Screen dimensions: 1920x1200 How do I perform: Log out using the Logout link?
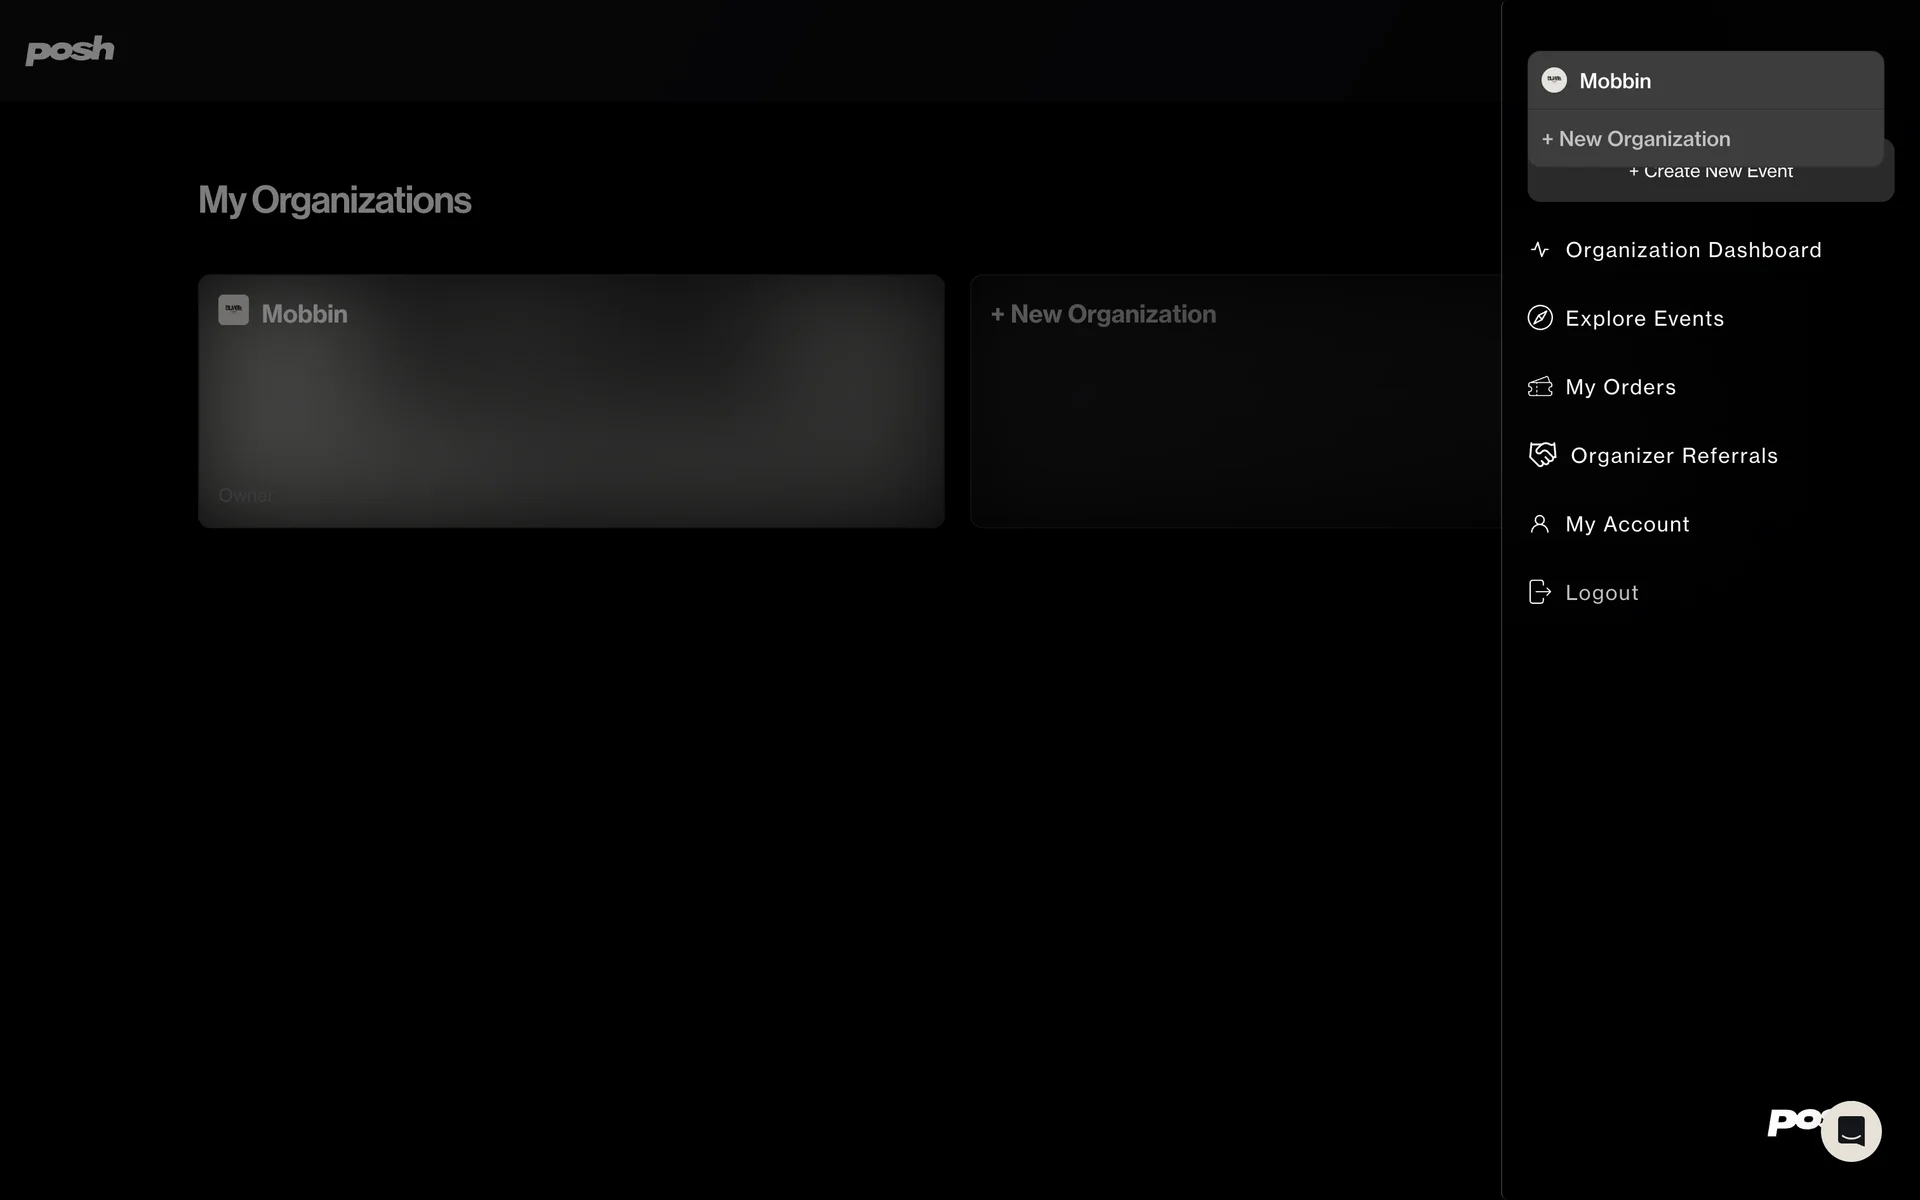tap(1601, 592)
